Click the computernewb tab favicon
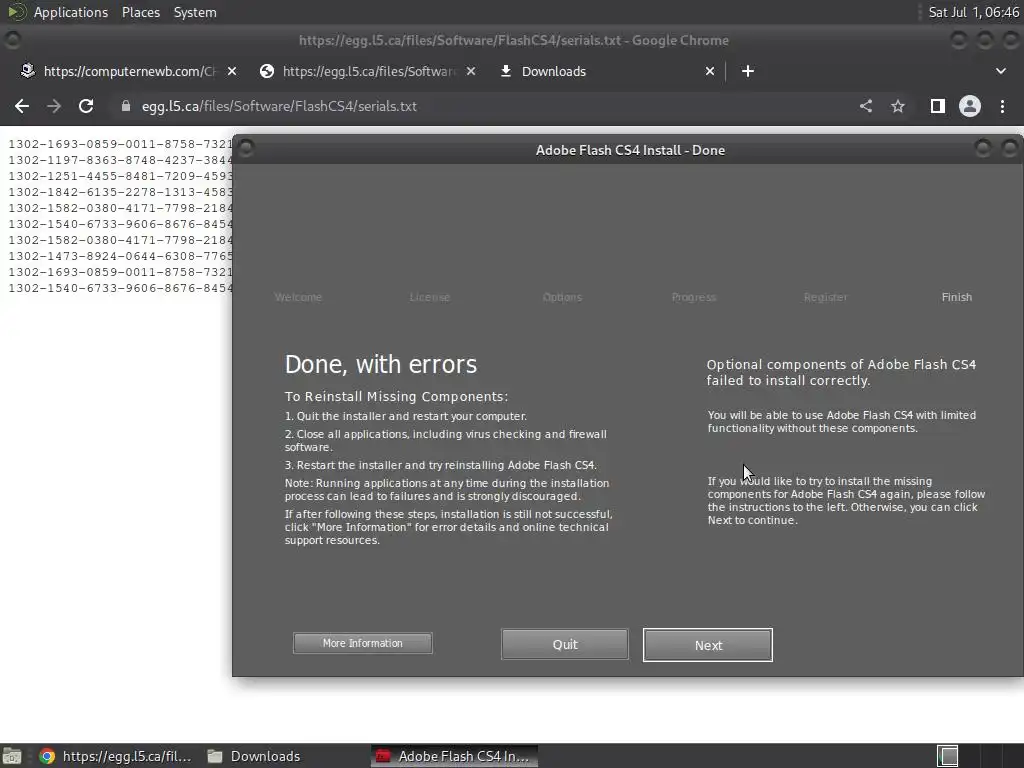 [x=27, y=71]
